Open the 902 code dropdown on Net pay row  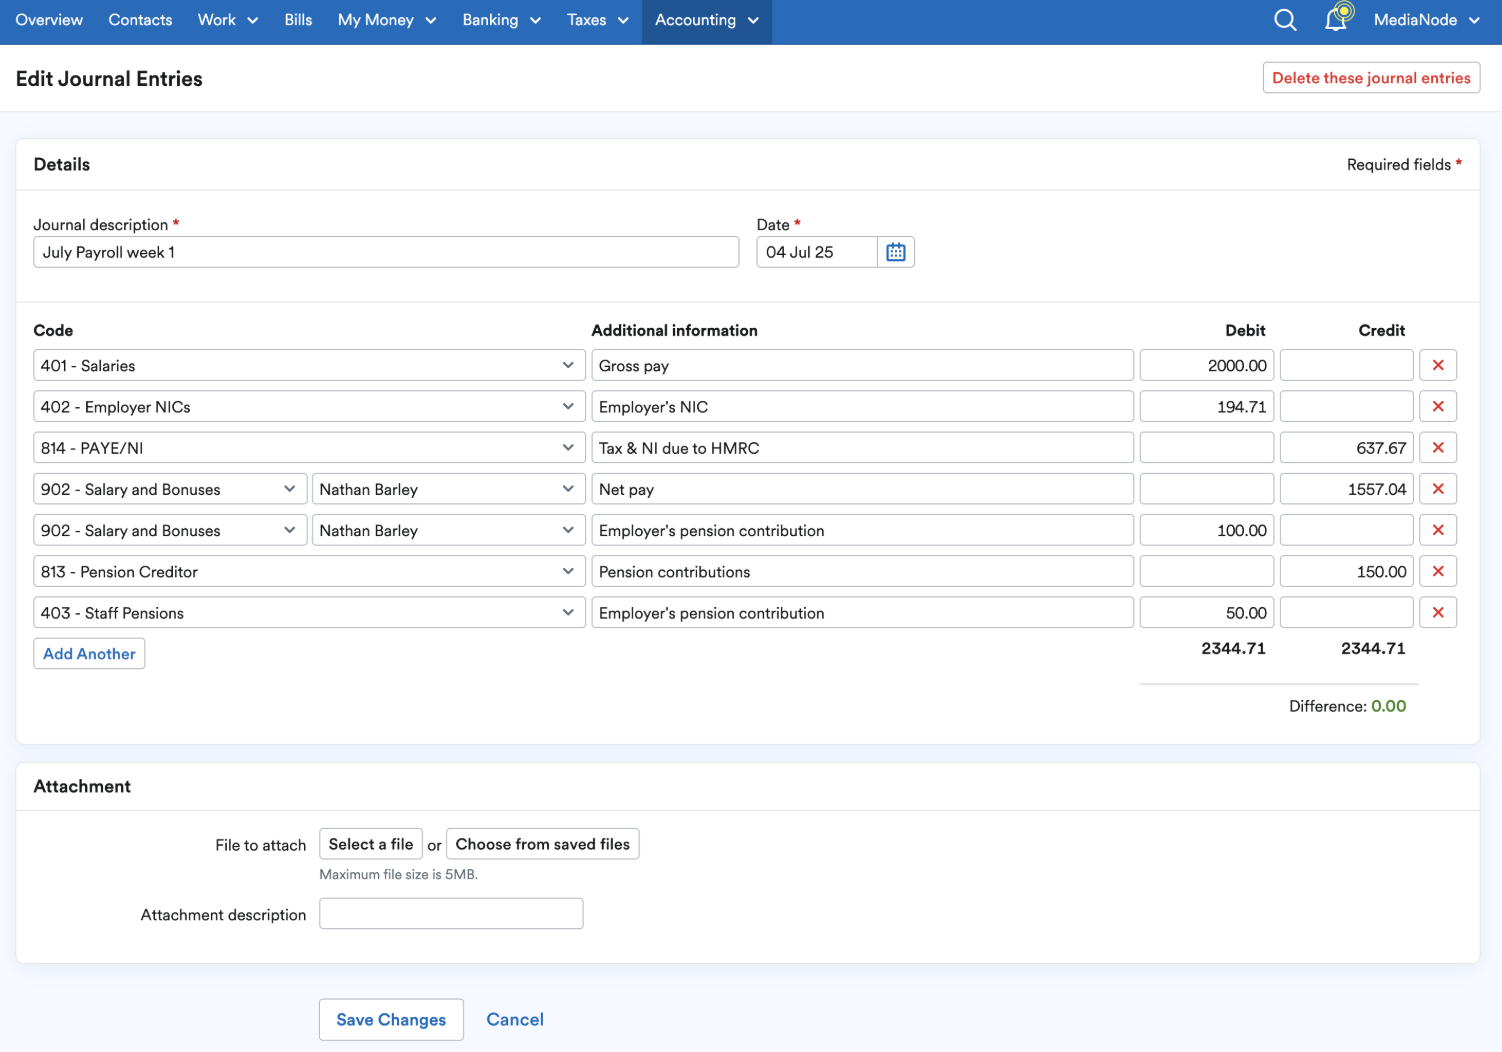[x=170, y=489]
